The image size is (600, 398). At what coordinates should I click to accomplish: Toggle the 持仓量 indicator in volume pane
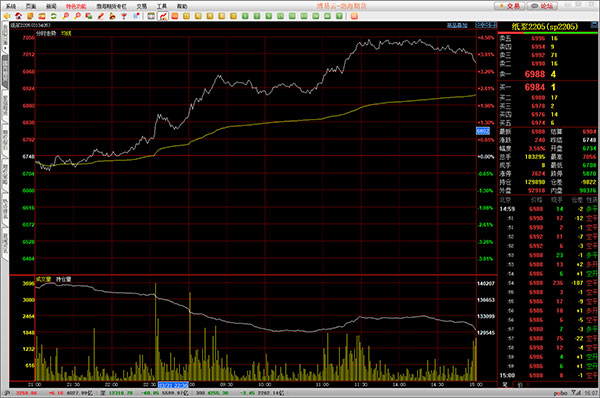[64, 279]
